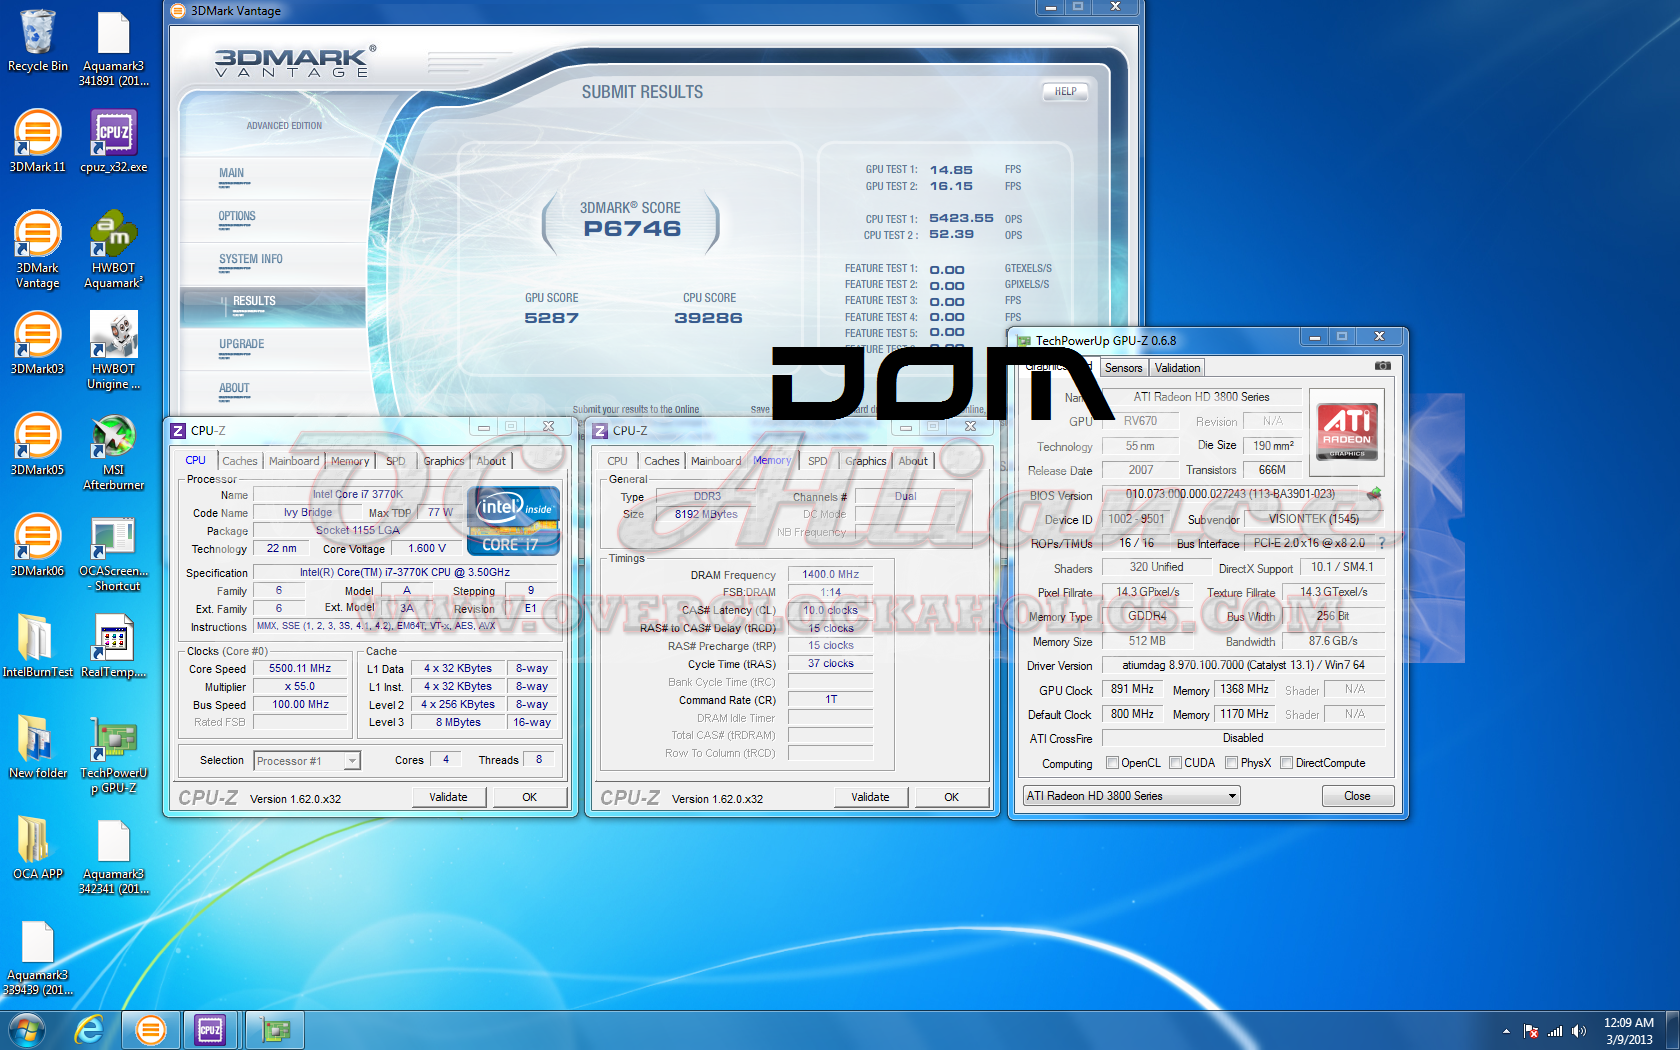Expand the ATI Radeon HD 3800 Series dropdown
The height and width of the screenshot is (1050, 1680).
pos(1232,796)
